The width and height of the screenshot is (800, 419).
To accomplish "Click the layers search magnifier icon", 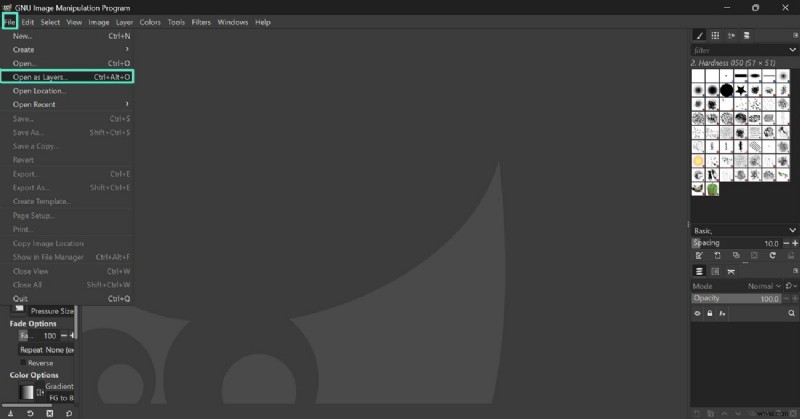I will (x=791, y=313).
